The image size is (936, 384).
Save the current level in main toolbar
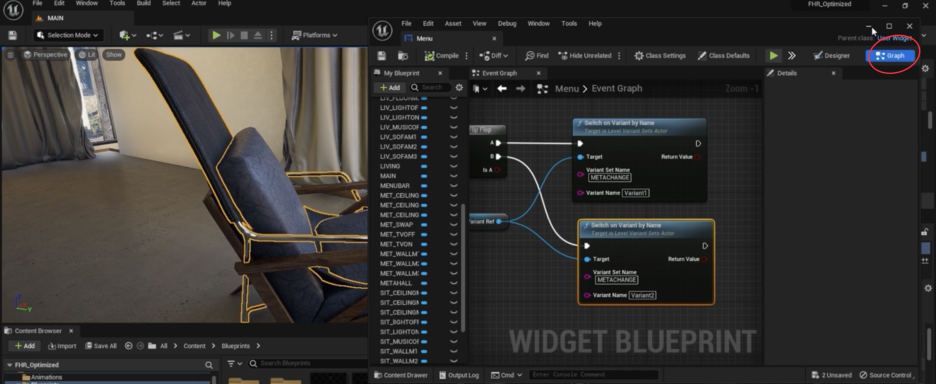[x=13, y=35]
